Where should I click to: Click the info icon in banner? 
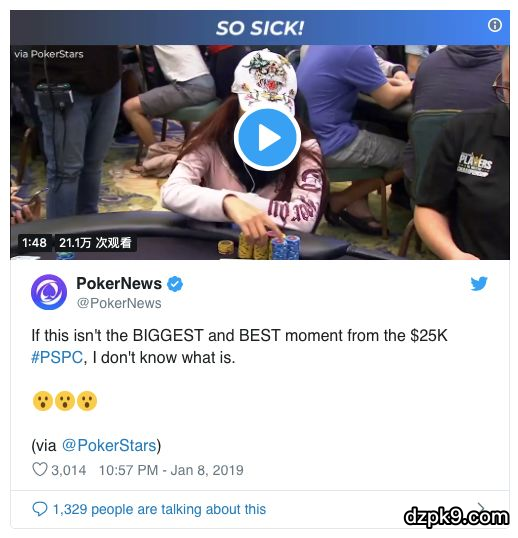[494, 25]
